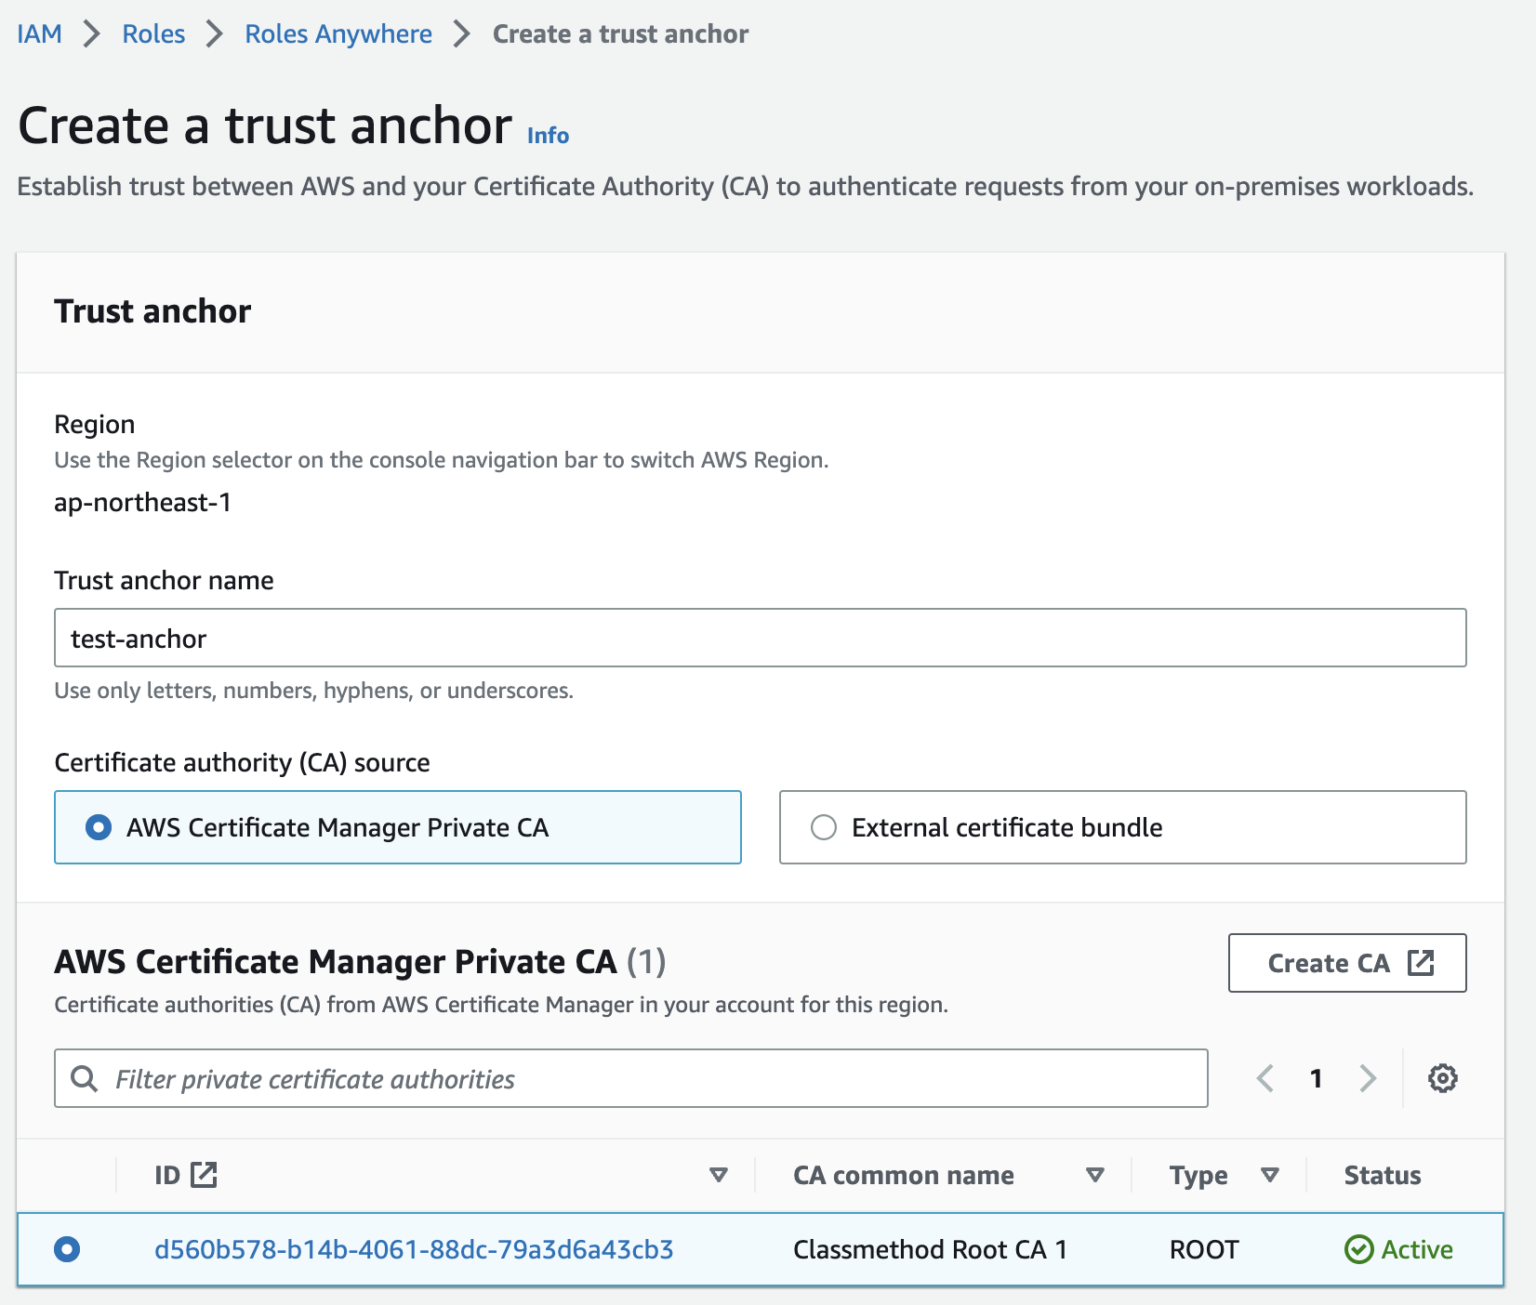Open the ID column sort dropdown
This screenshot has width=1536, height=1305.
pyautogui.click(x=718, y=1175)
